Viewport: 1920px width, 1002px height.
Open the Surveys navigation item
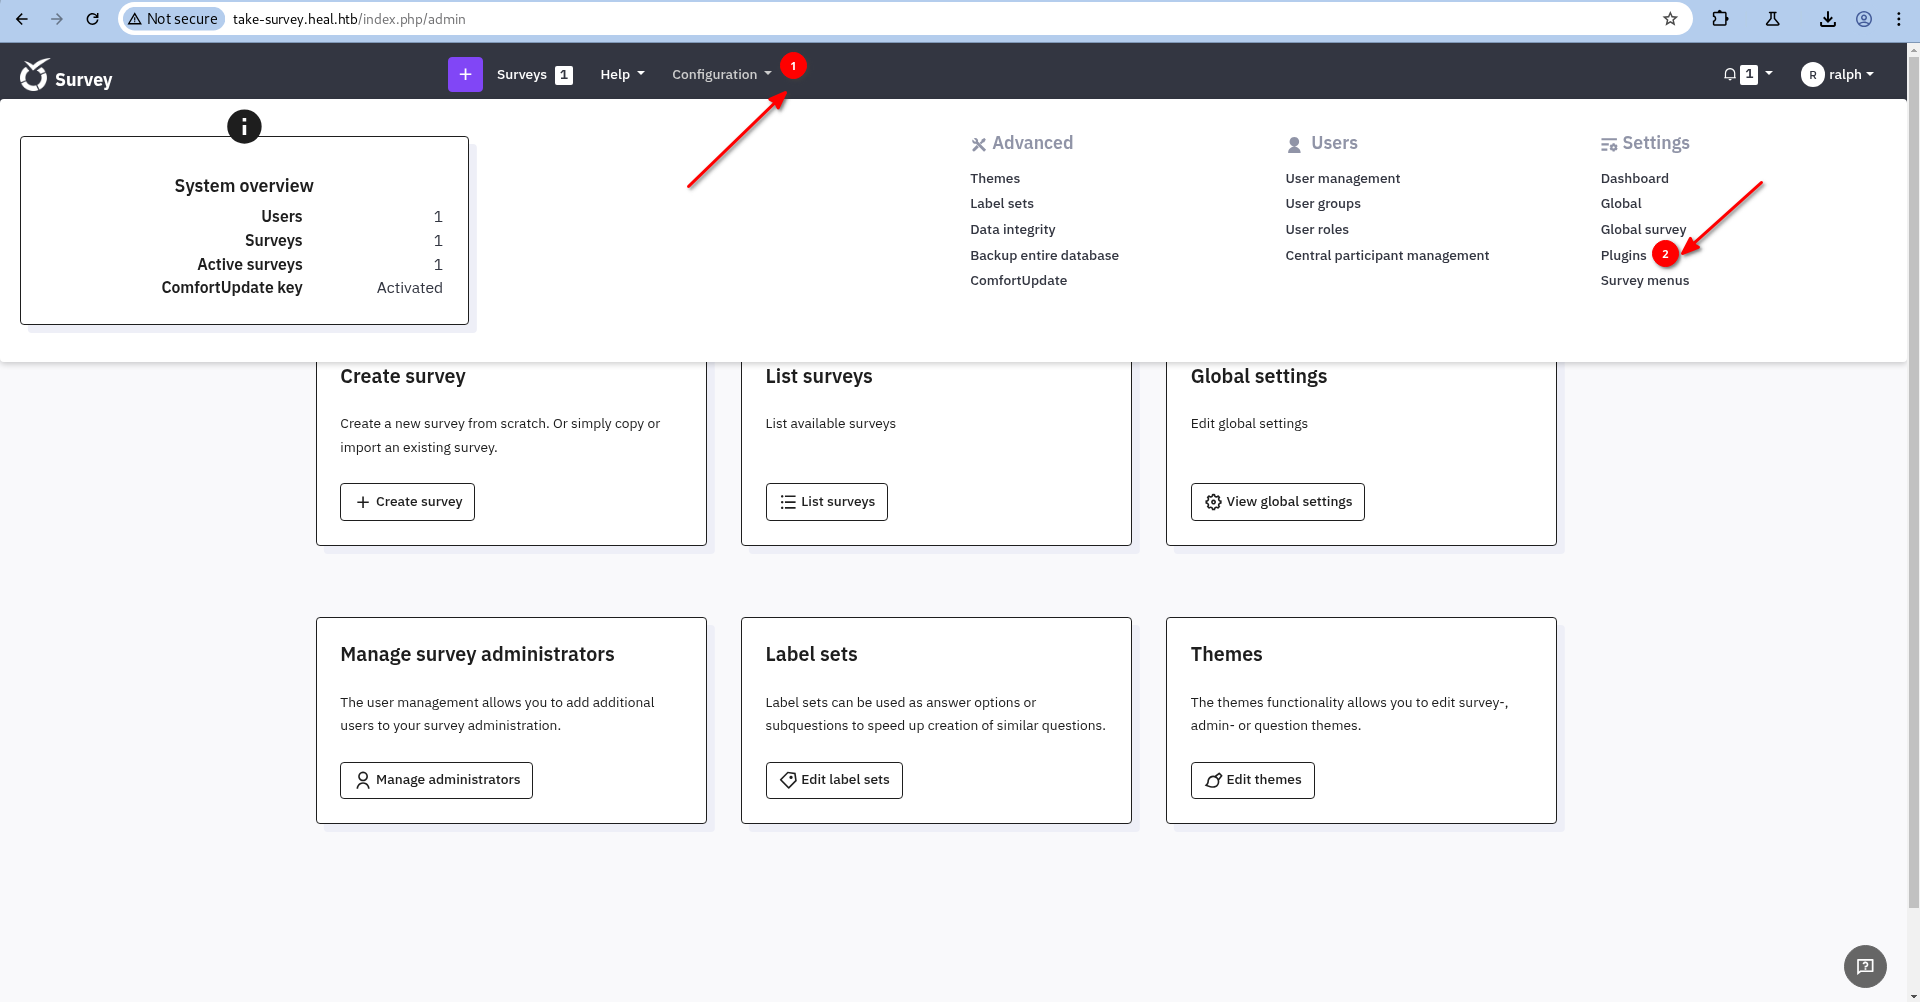tap(522, 74)
